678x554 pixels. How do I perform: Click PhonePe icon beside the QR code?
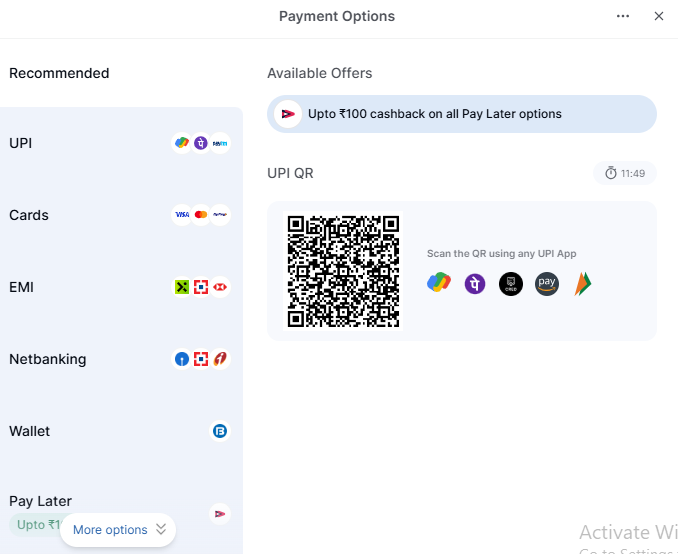[475, 284]
